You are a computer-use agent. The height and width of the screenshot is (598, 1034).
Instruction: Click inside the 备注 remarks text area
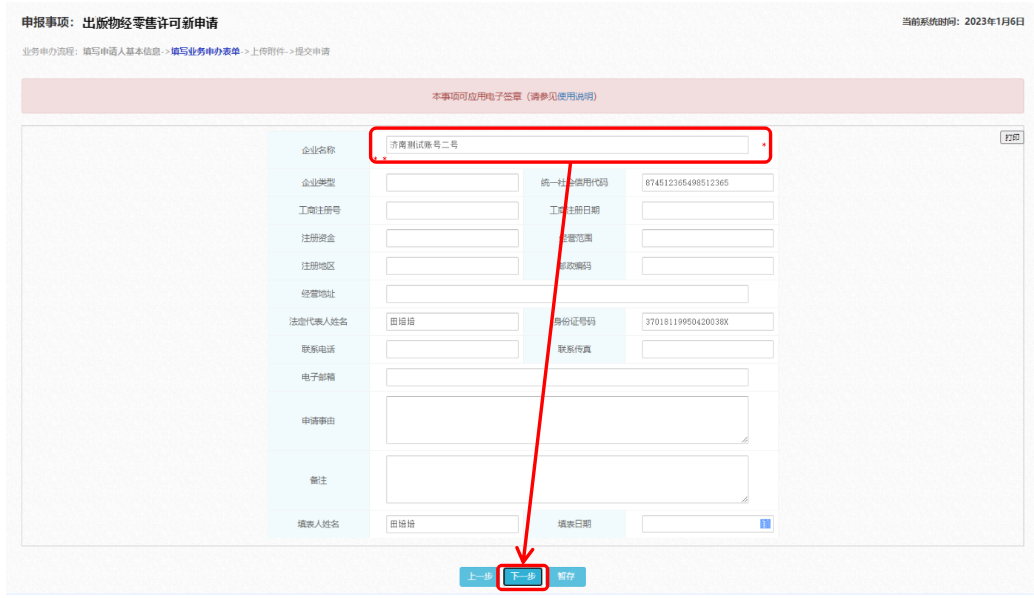pyautogui.click(x=567, y=480)
